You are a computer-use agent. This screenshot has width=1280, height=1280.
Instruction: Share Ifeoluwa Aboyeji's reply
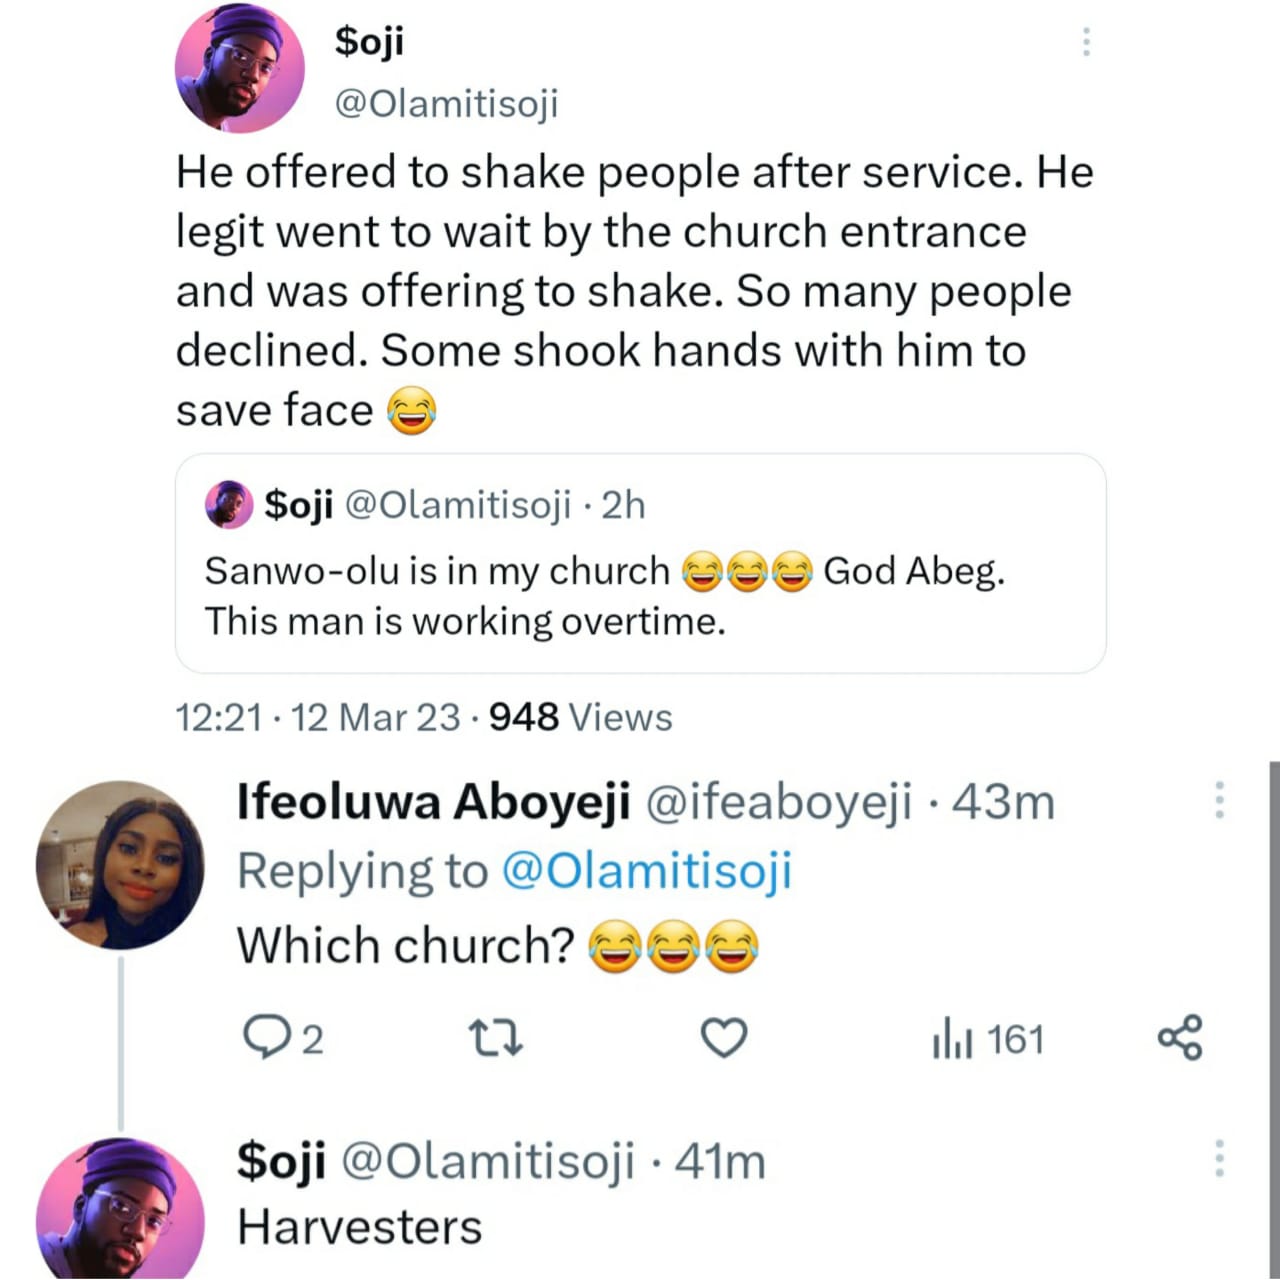click(1181, 1039)
